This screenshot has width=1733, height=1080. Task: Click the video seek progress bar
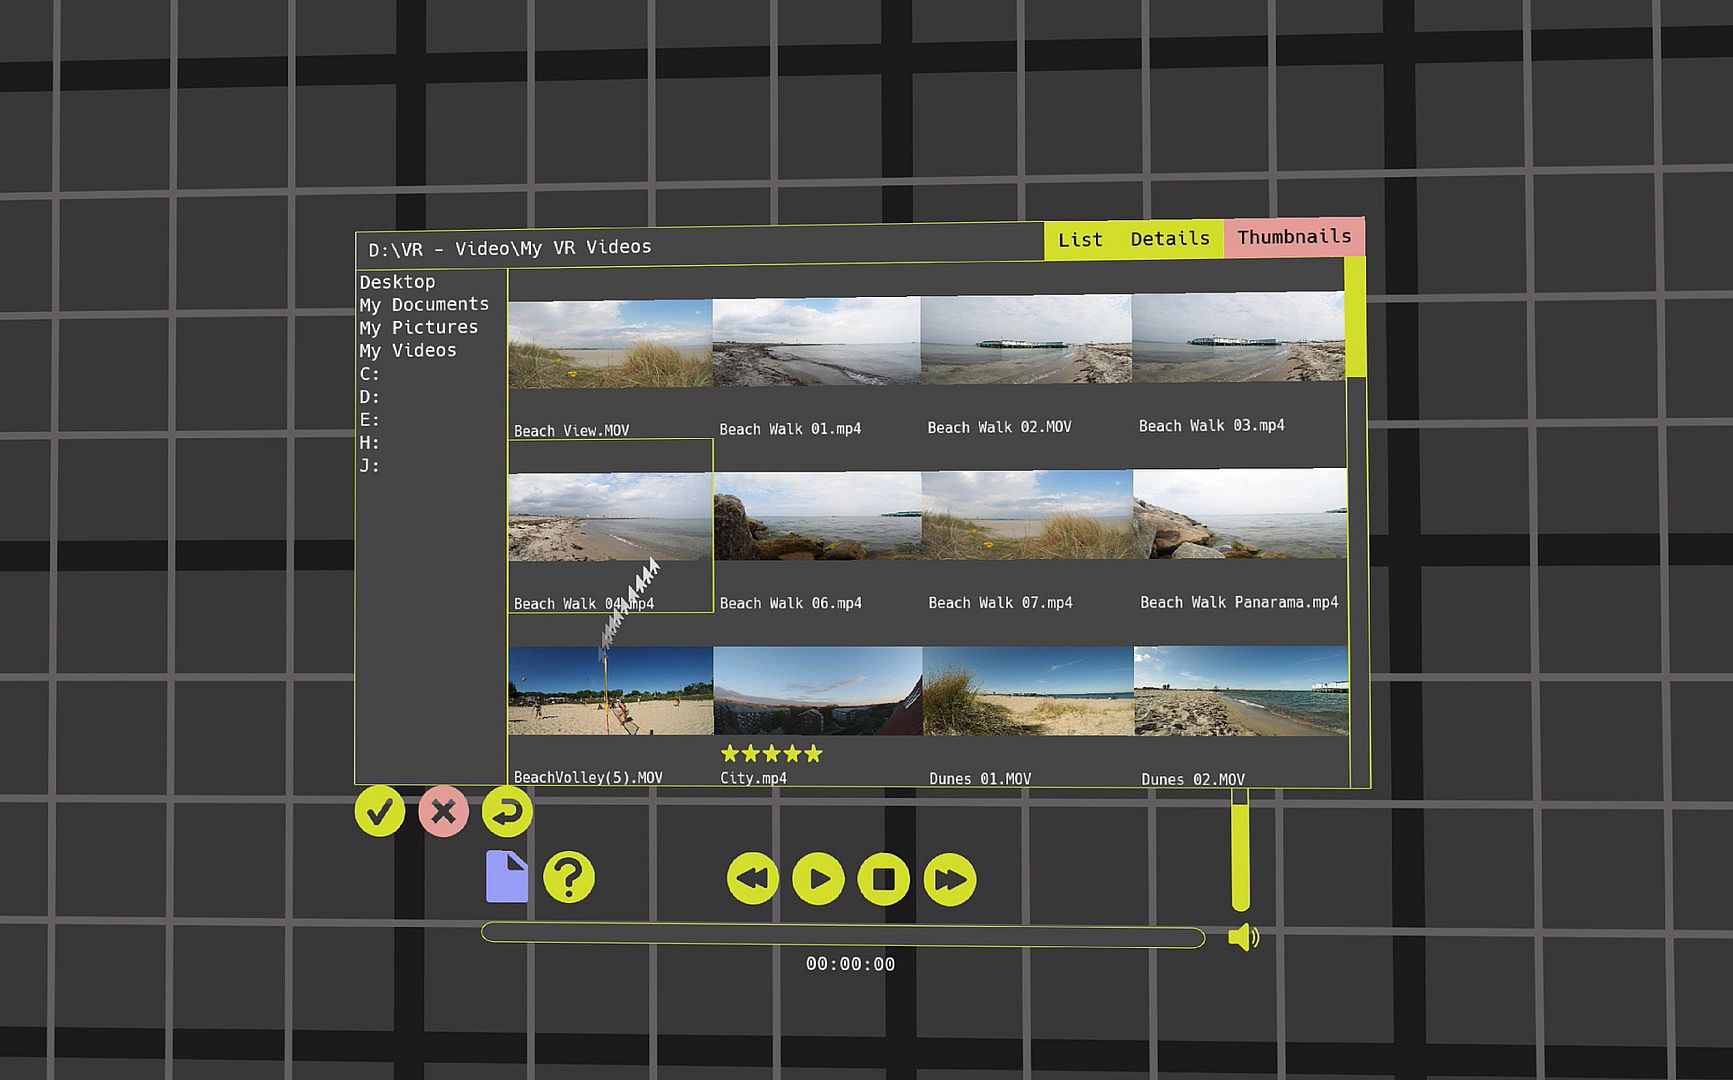tap(842, 935)
